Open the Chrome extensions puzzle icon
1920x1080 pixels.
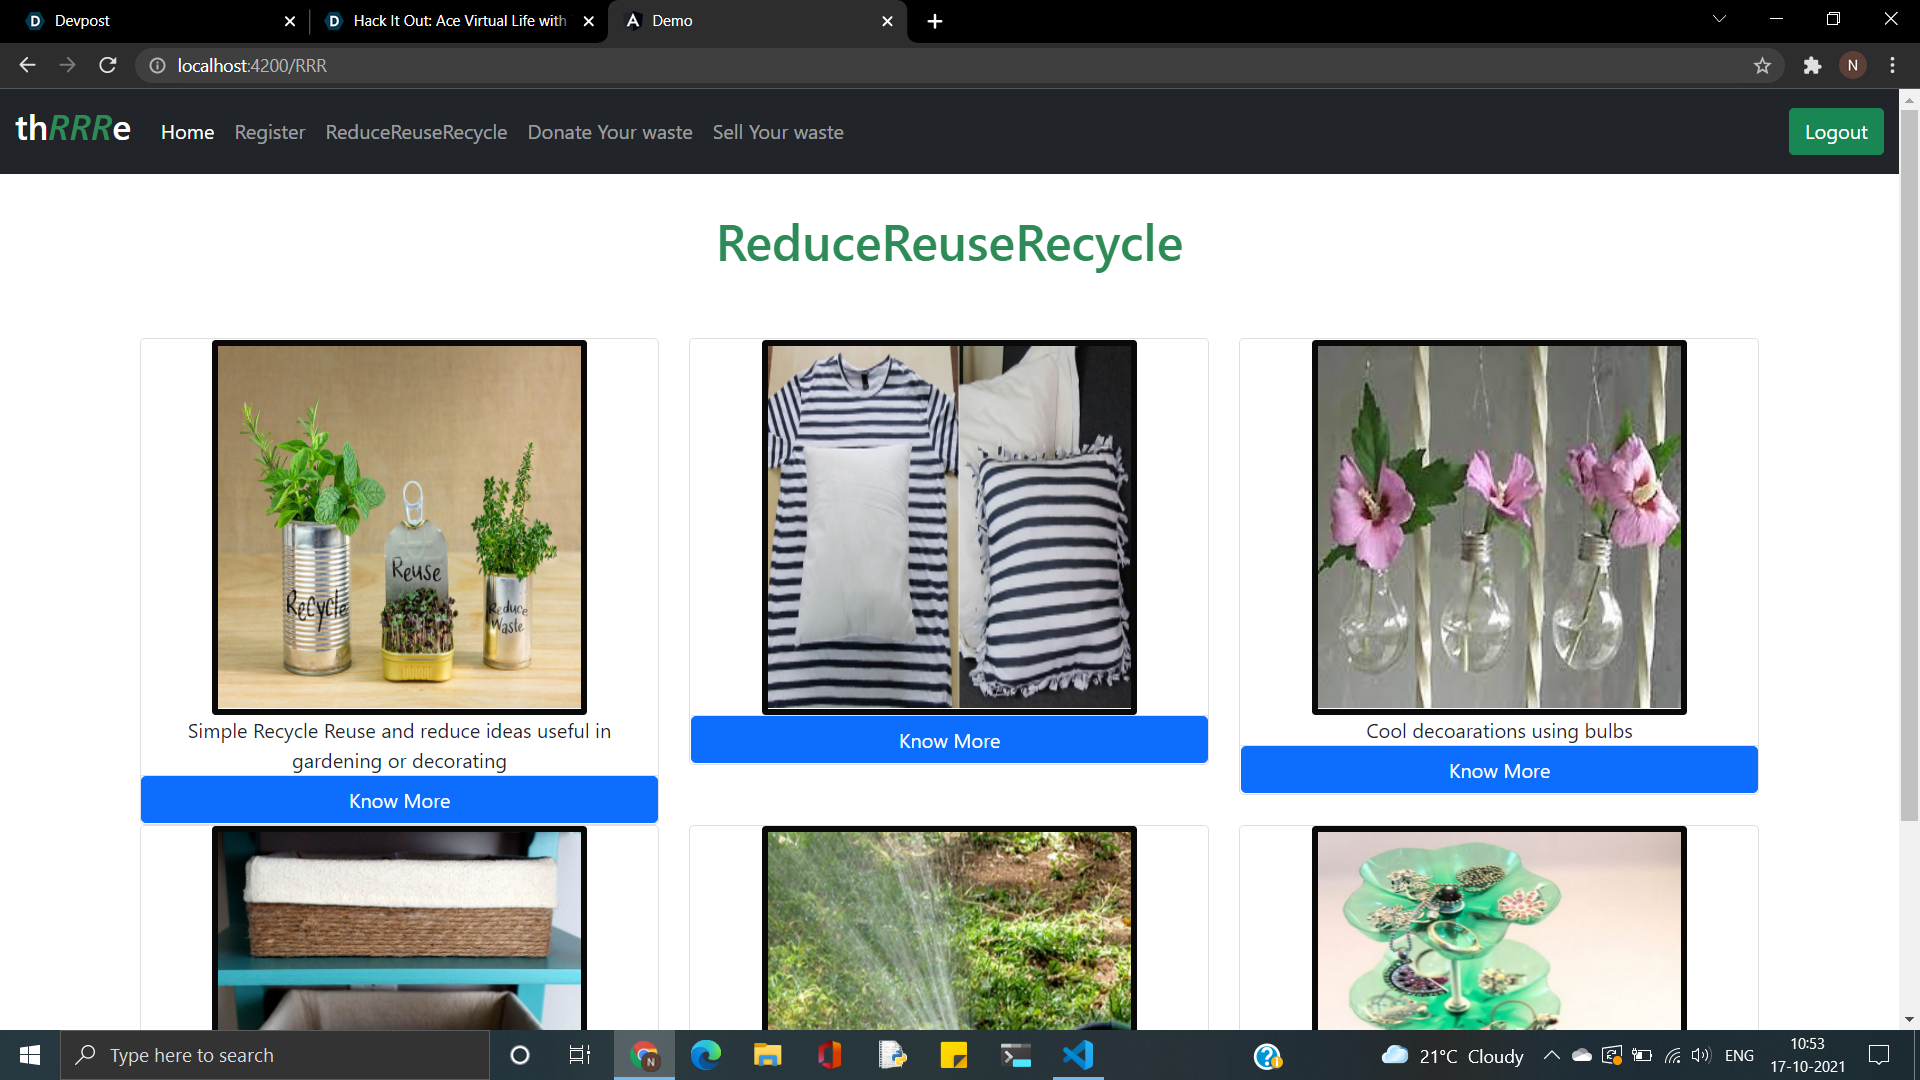1812,65
